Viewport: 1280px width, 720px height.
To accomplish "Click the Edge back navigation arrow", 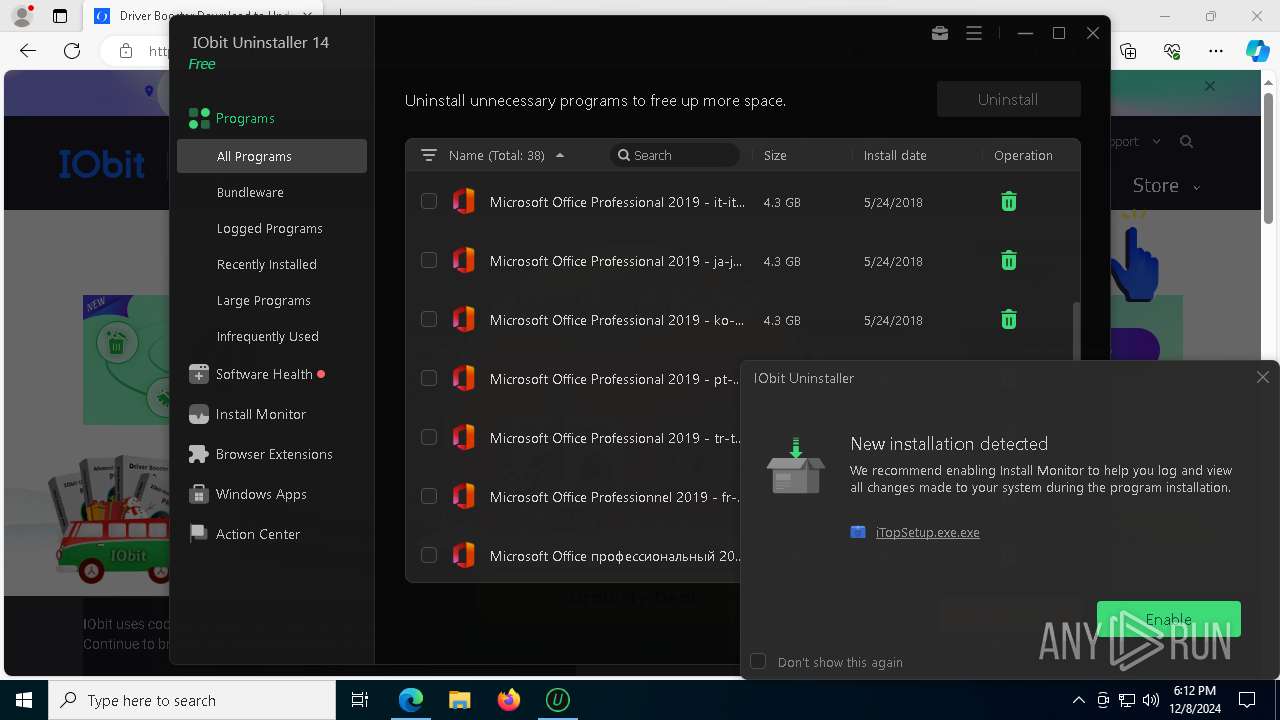I will tap(28, 51).
